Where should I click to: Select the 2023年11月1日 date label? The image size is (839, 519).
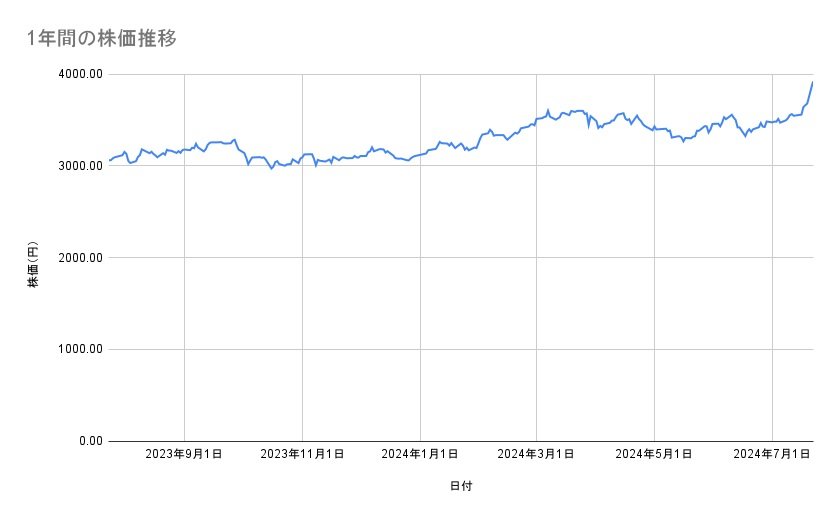[x=302, y=455]
